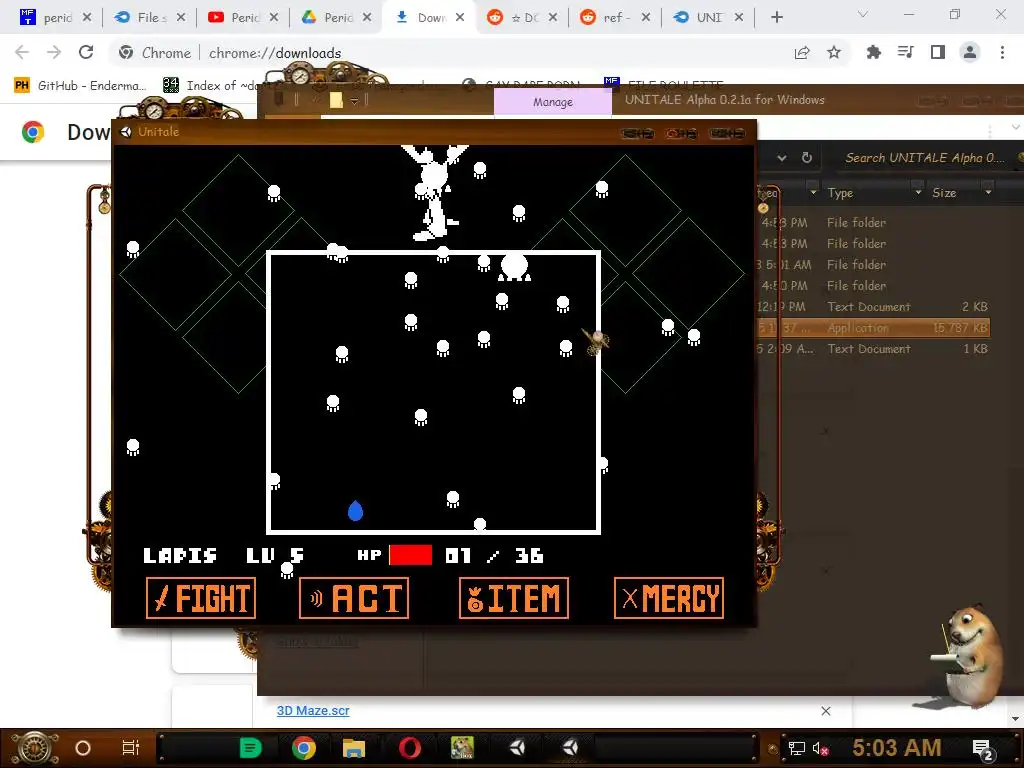
Task: Open the ITEM menu in Unitale
Action: 514,598
